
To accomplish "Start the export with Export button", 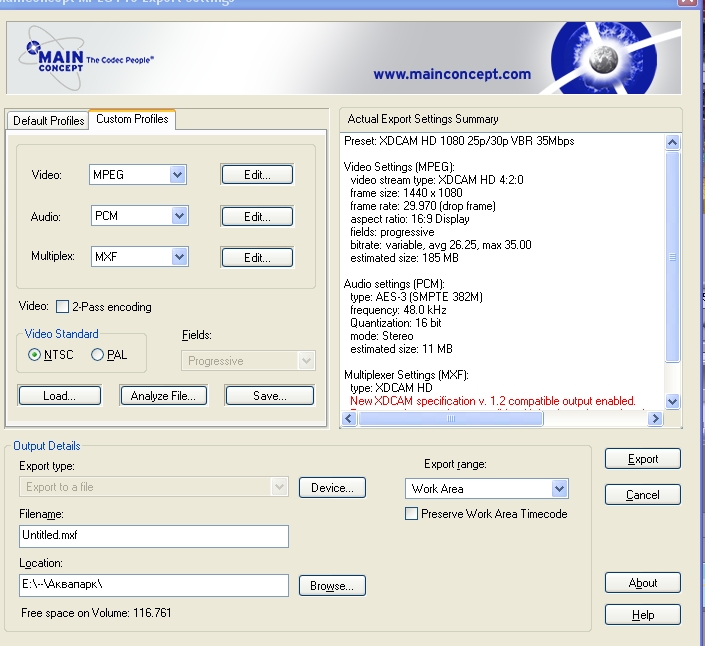I will (643, 459).
